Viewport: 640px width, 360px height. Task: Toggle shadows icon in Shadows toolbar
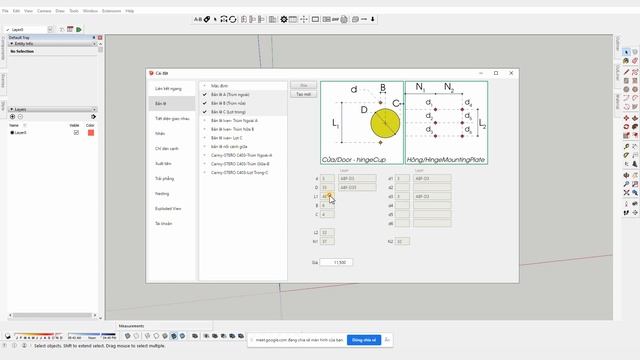click(8, 336)
